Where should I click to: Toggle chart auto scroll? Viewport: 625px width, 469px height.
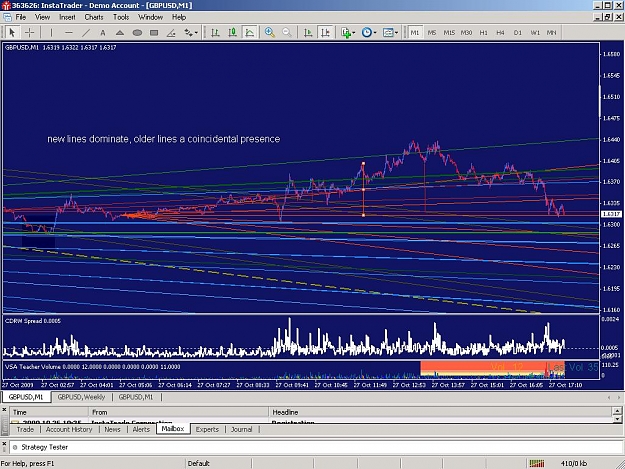coord(308,33)
